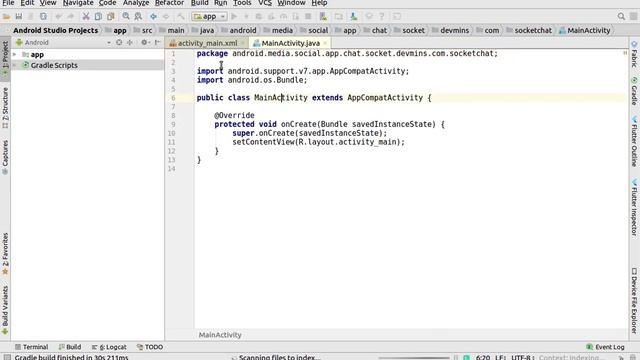640x360 pixels.
Task: Click the Redo toolbar icon
Action: click(x=71, y=17)
